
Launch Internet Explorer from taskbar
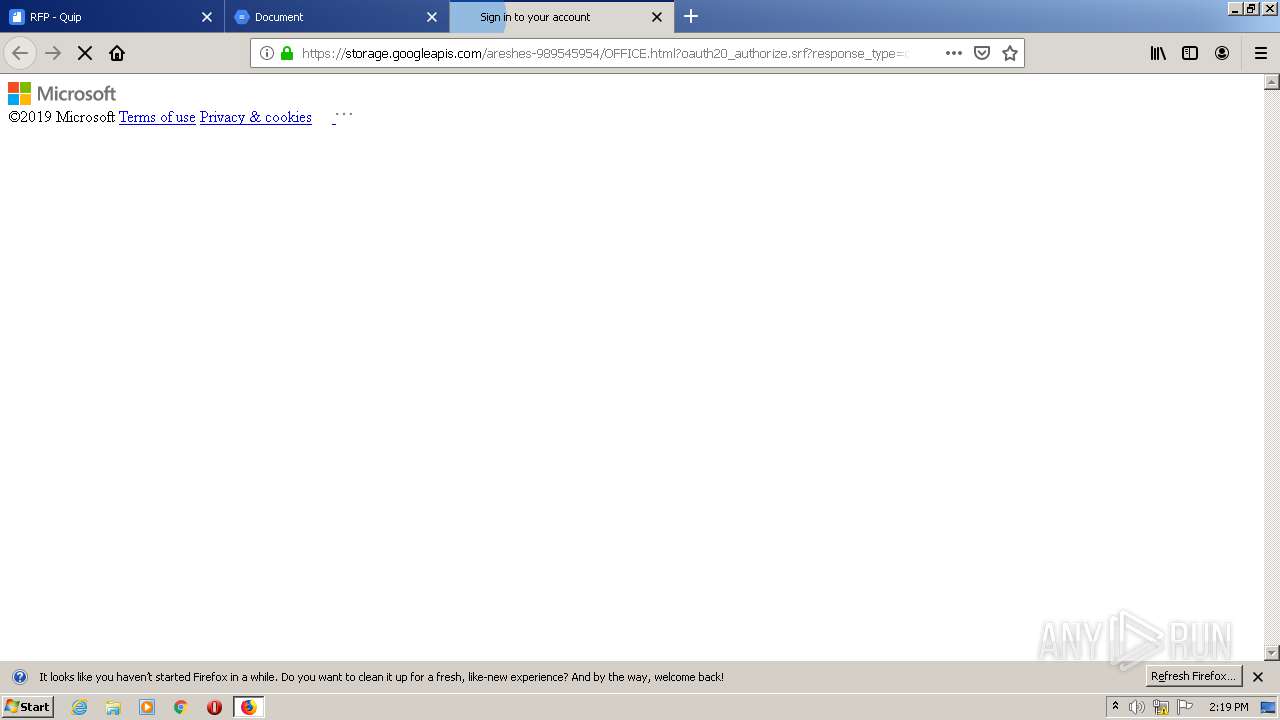click(x=79, y=707)
